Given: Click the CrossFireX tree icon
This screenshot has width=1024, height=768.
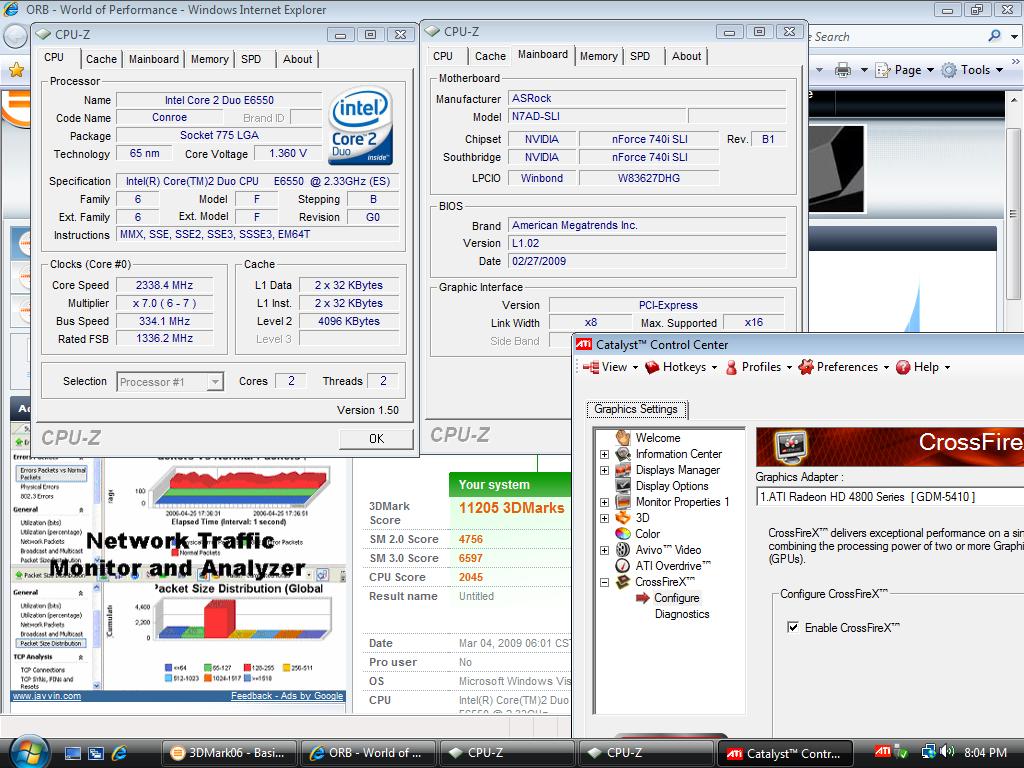Looking at the screenshot, I should (623, 582).
